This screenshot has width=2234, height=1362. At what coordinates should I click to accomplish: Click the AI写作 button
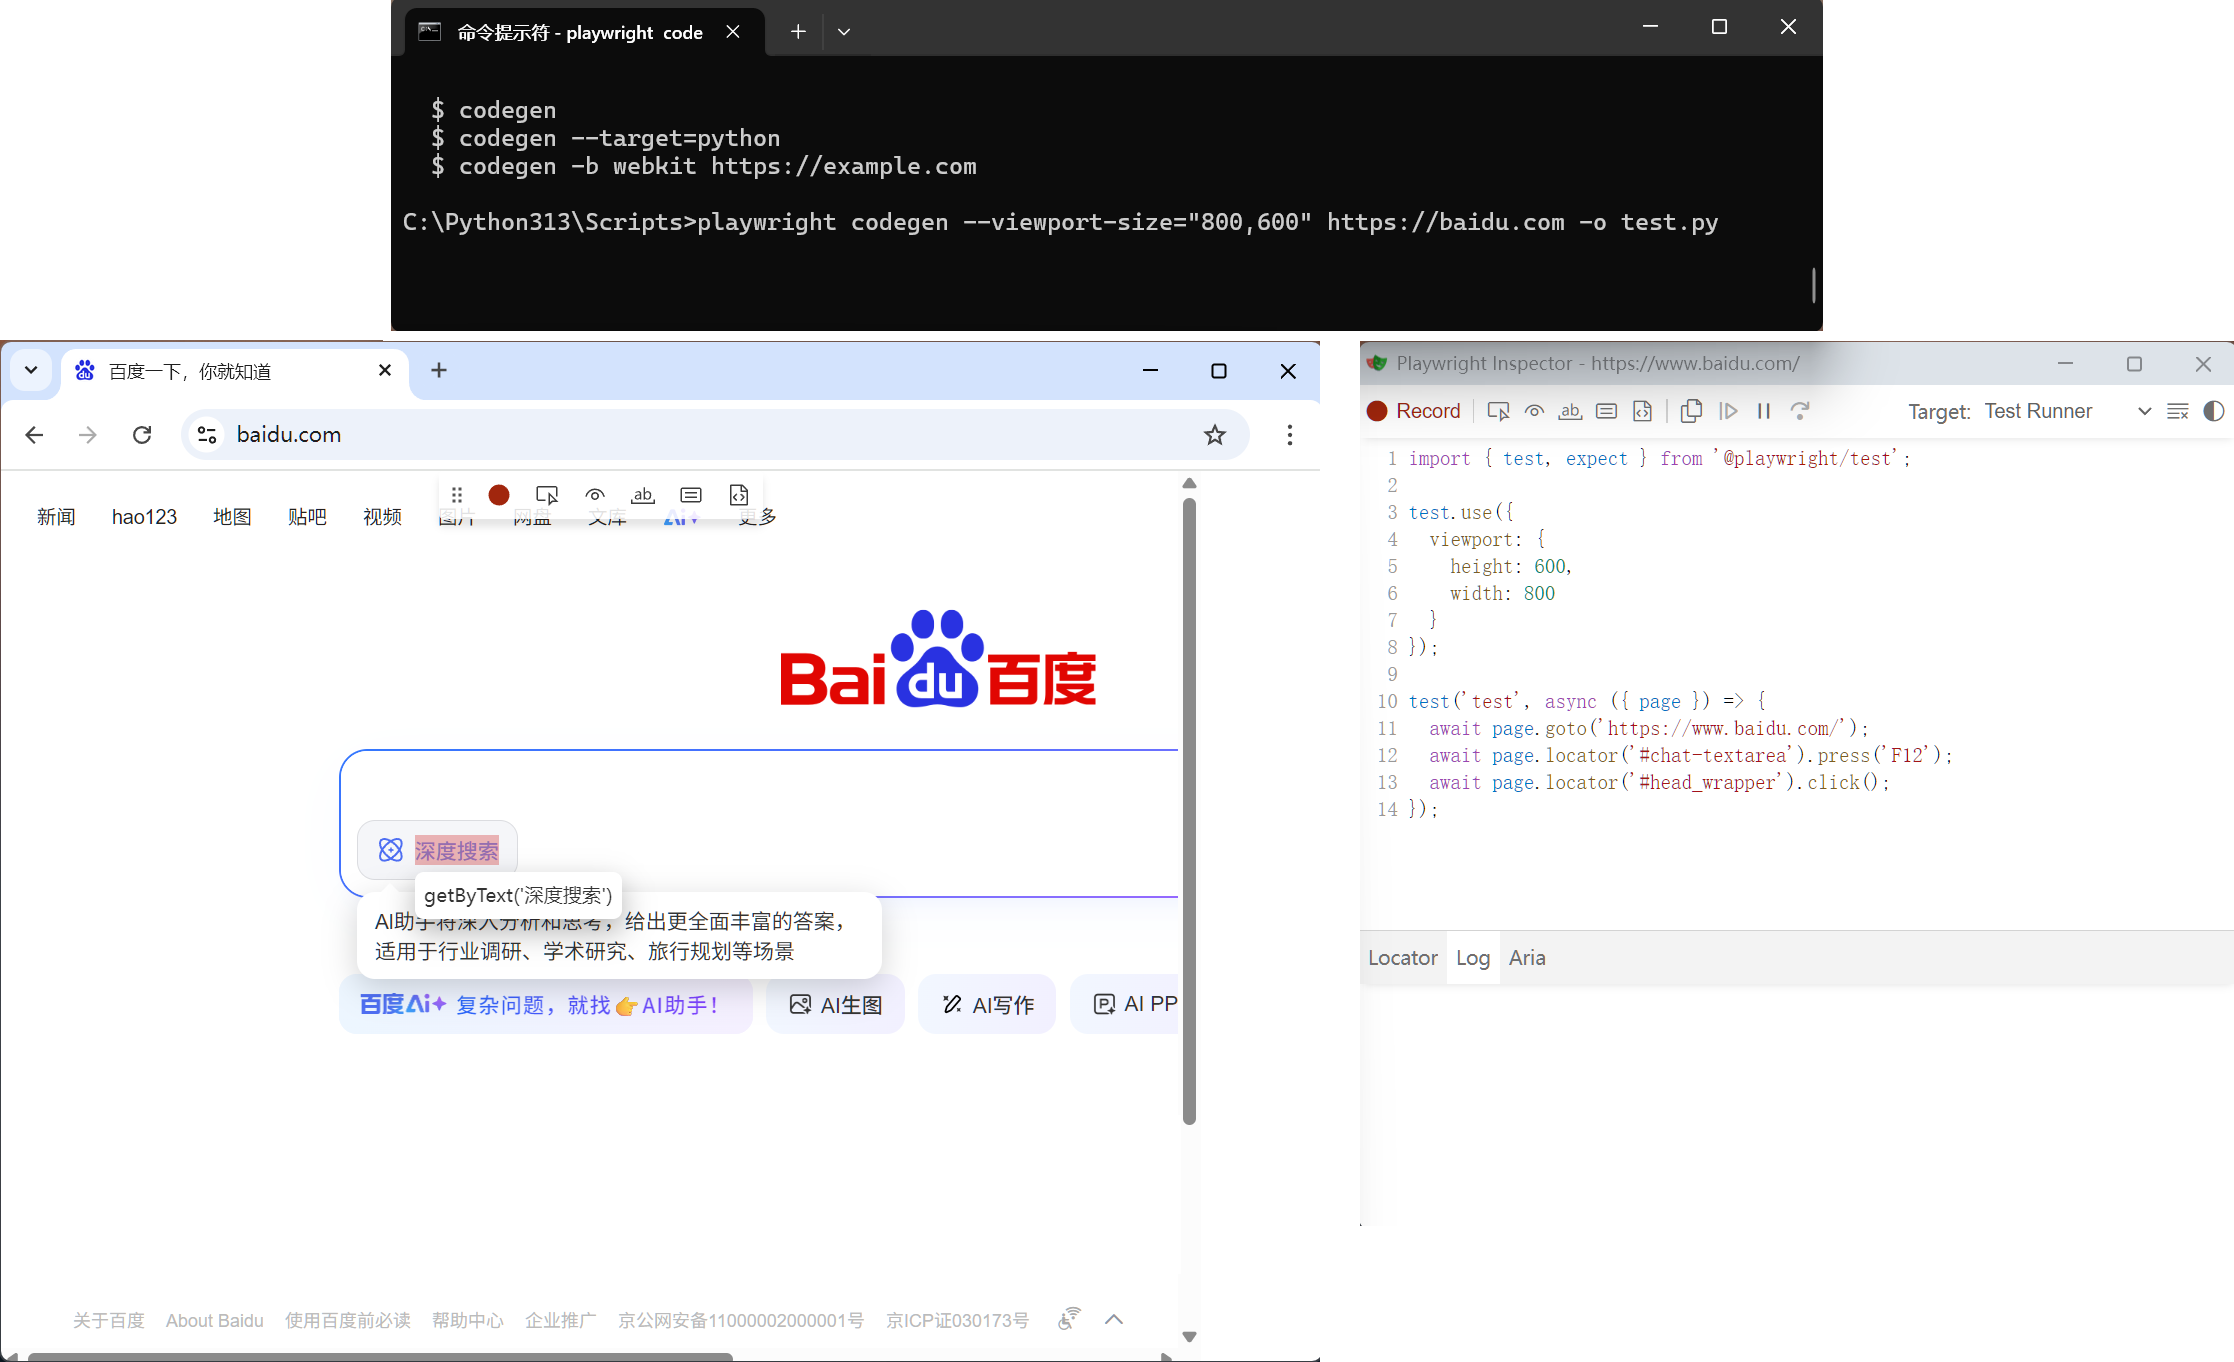987,1004
